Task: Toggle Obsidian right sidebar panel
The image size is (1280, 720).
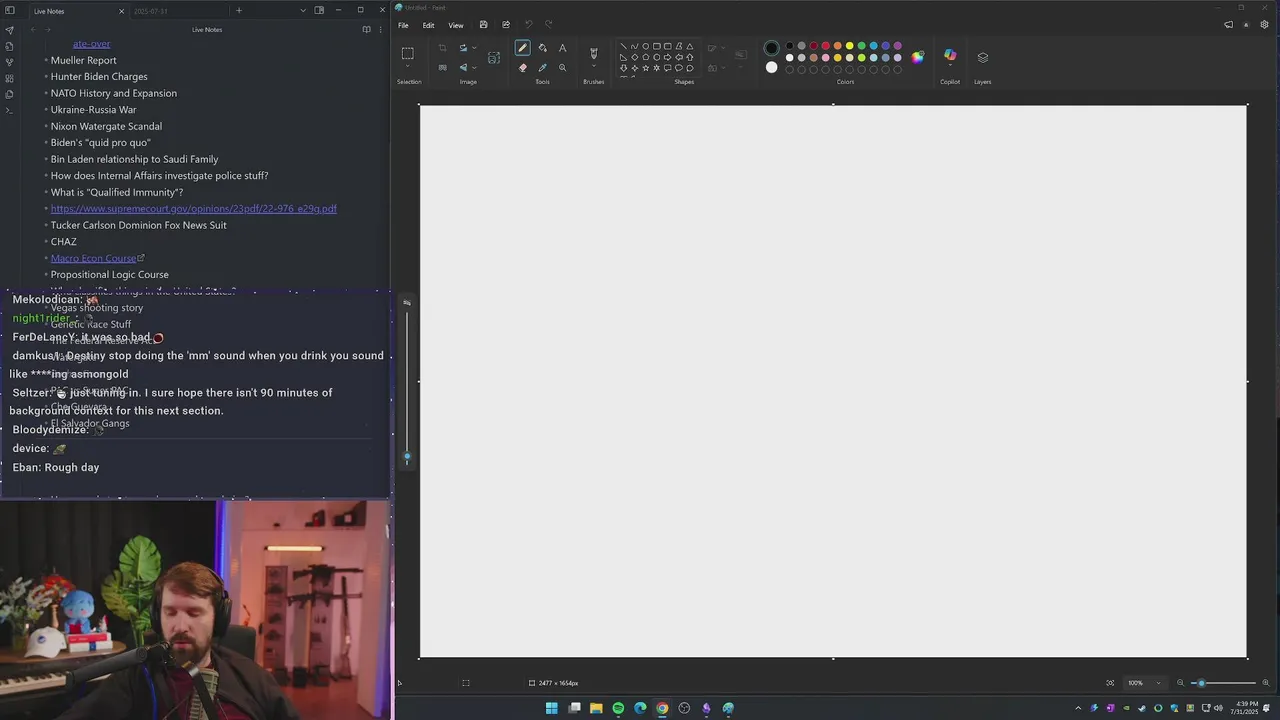Action: click(319, 10)
